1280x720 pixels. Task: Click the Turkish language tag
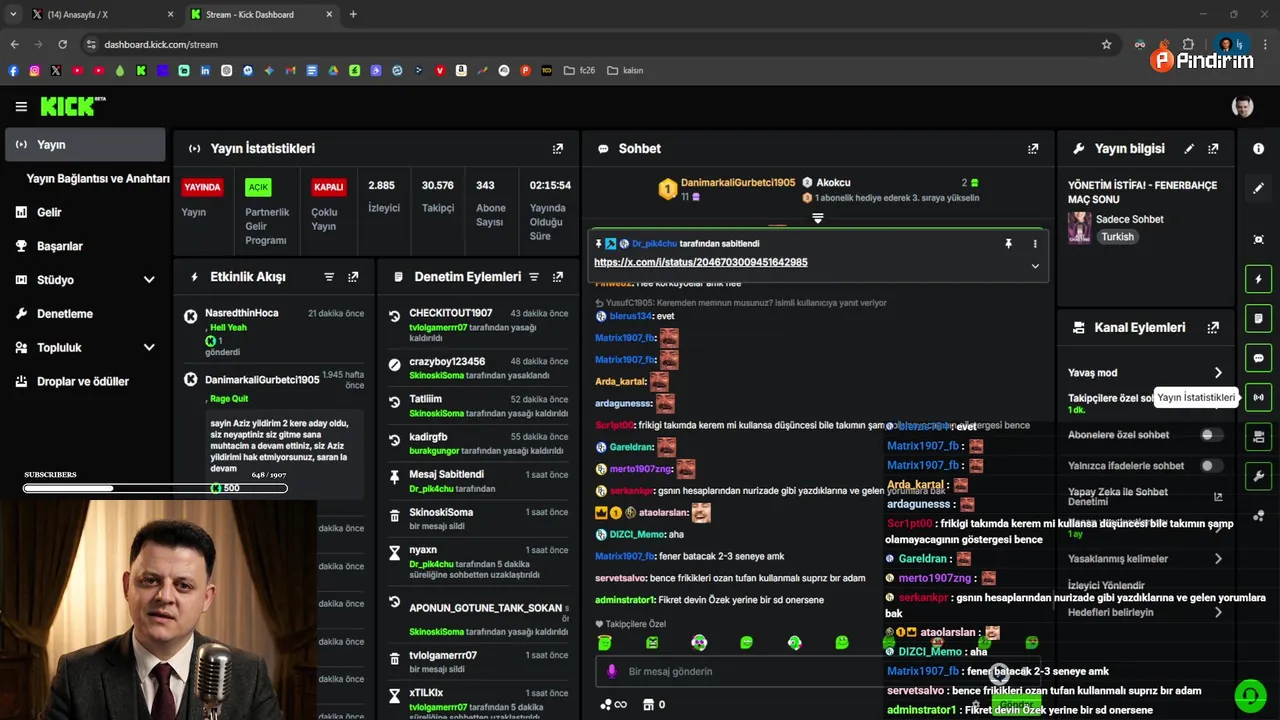pos(1117,237)
